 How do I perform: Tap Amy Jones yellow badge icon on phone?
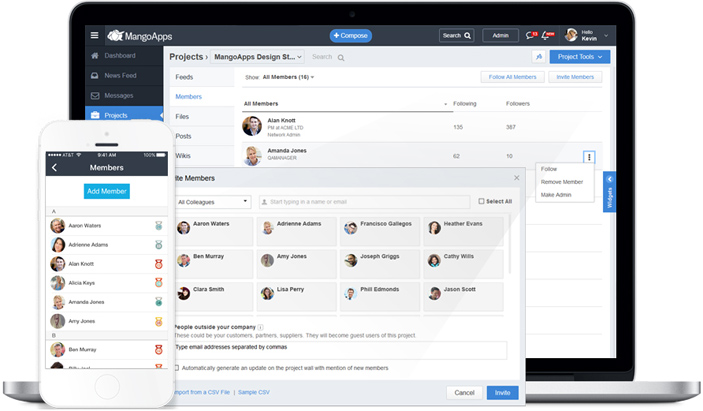click(158, 321)
